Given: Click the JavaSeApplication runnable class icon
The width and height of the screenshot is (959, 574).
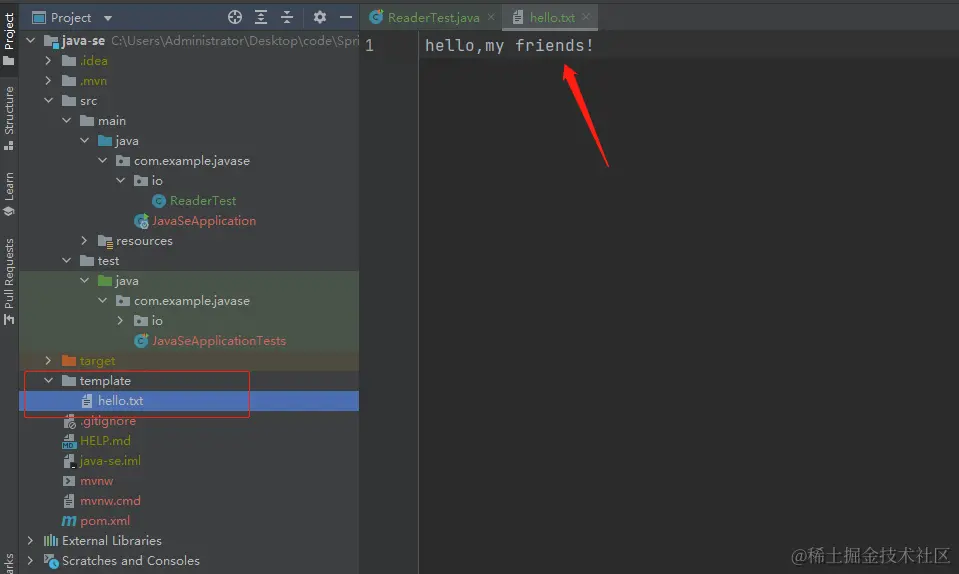Looking at the screenshot, I should 141,221.
